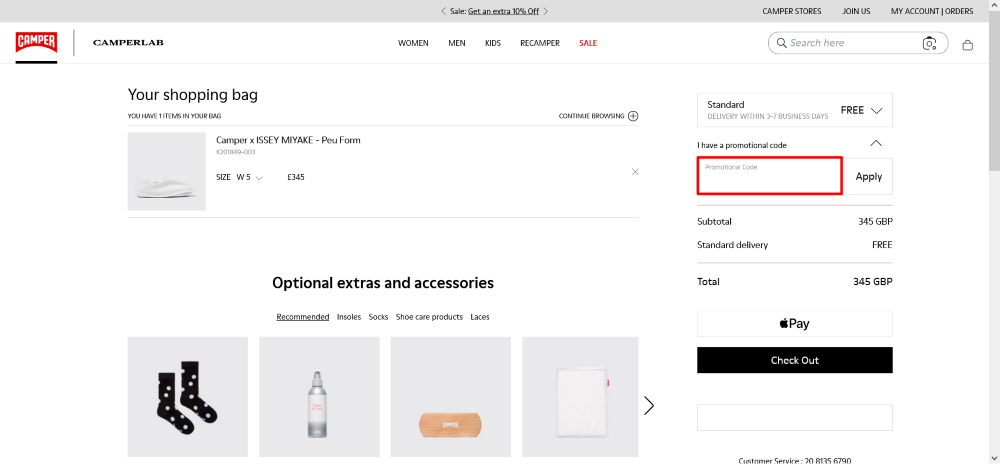Screen dimensions: 1000x464
Task: Select the Recommended tab
Action: tap(303, 317)
